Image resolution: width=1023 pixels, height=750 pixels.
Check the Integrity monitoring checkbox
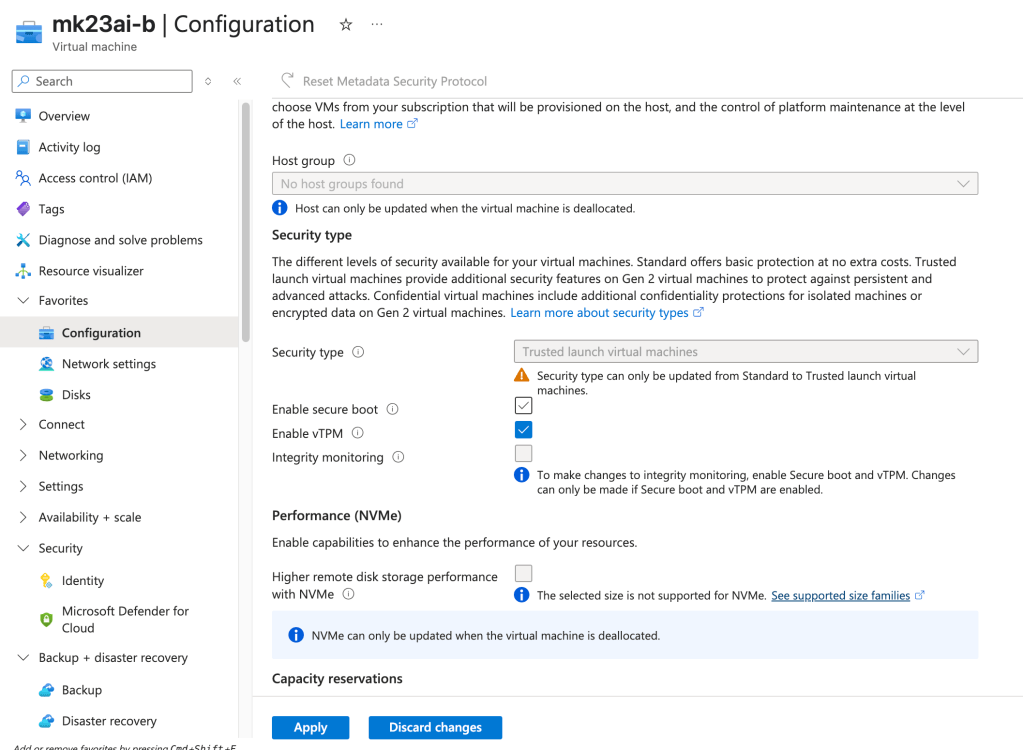[x=523, y=454]
